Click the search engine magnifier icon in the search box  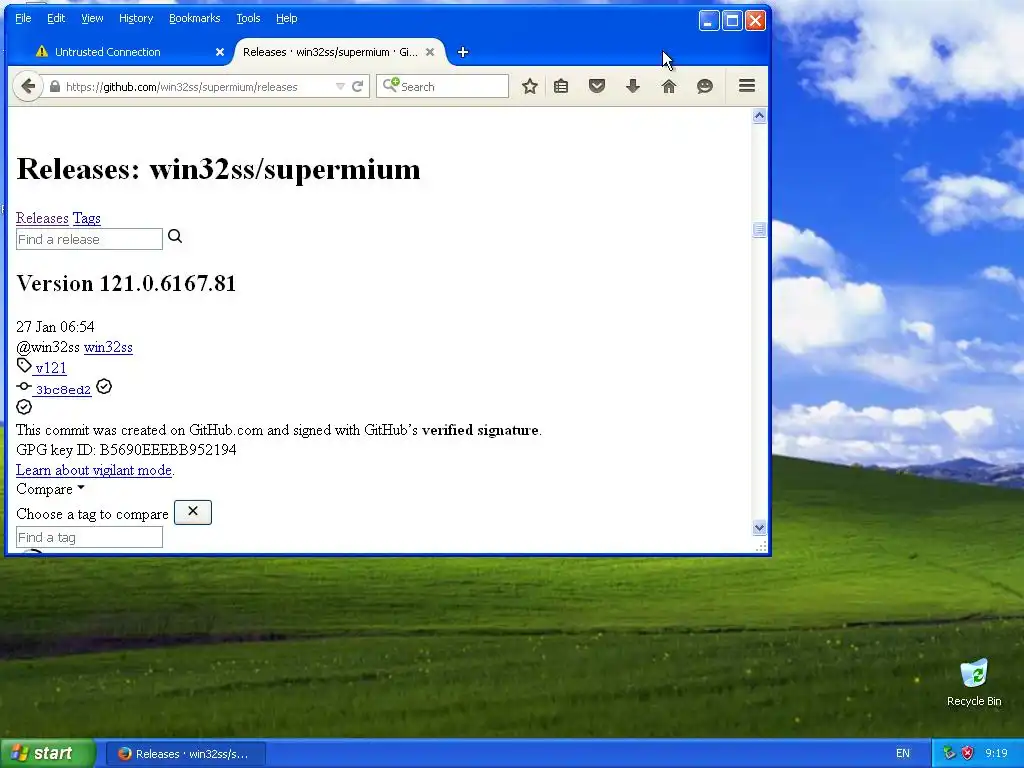391,85
